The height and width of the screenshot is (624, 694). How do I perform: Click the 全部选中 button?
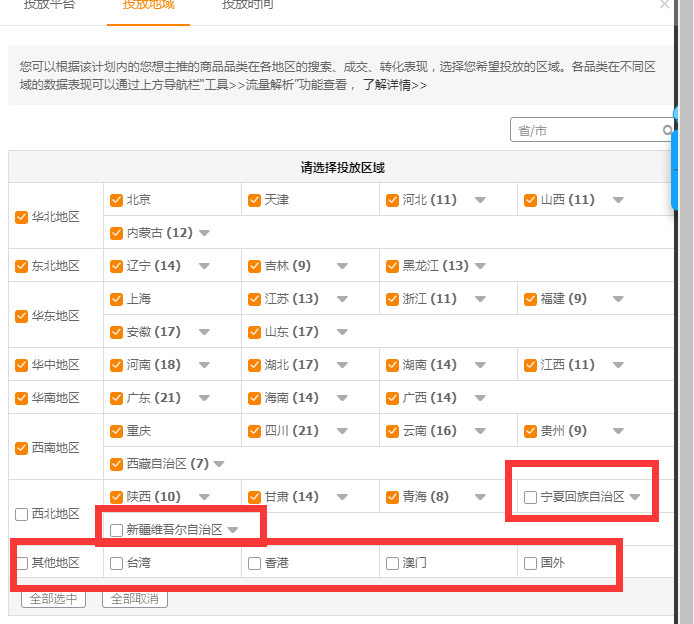53,599
